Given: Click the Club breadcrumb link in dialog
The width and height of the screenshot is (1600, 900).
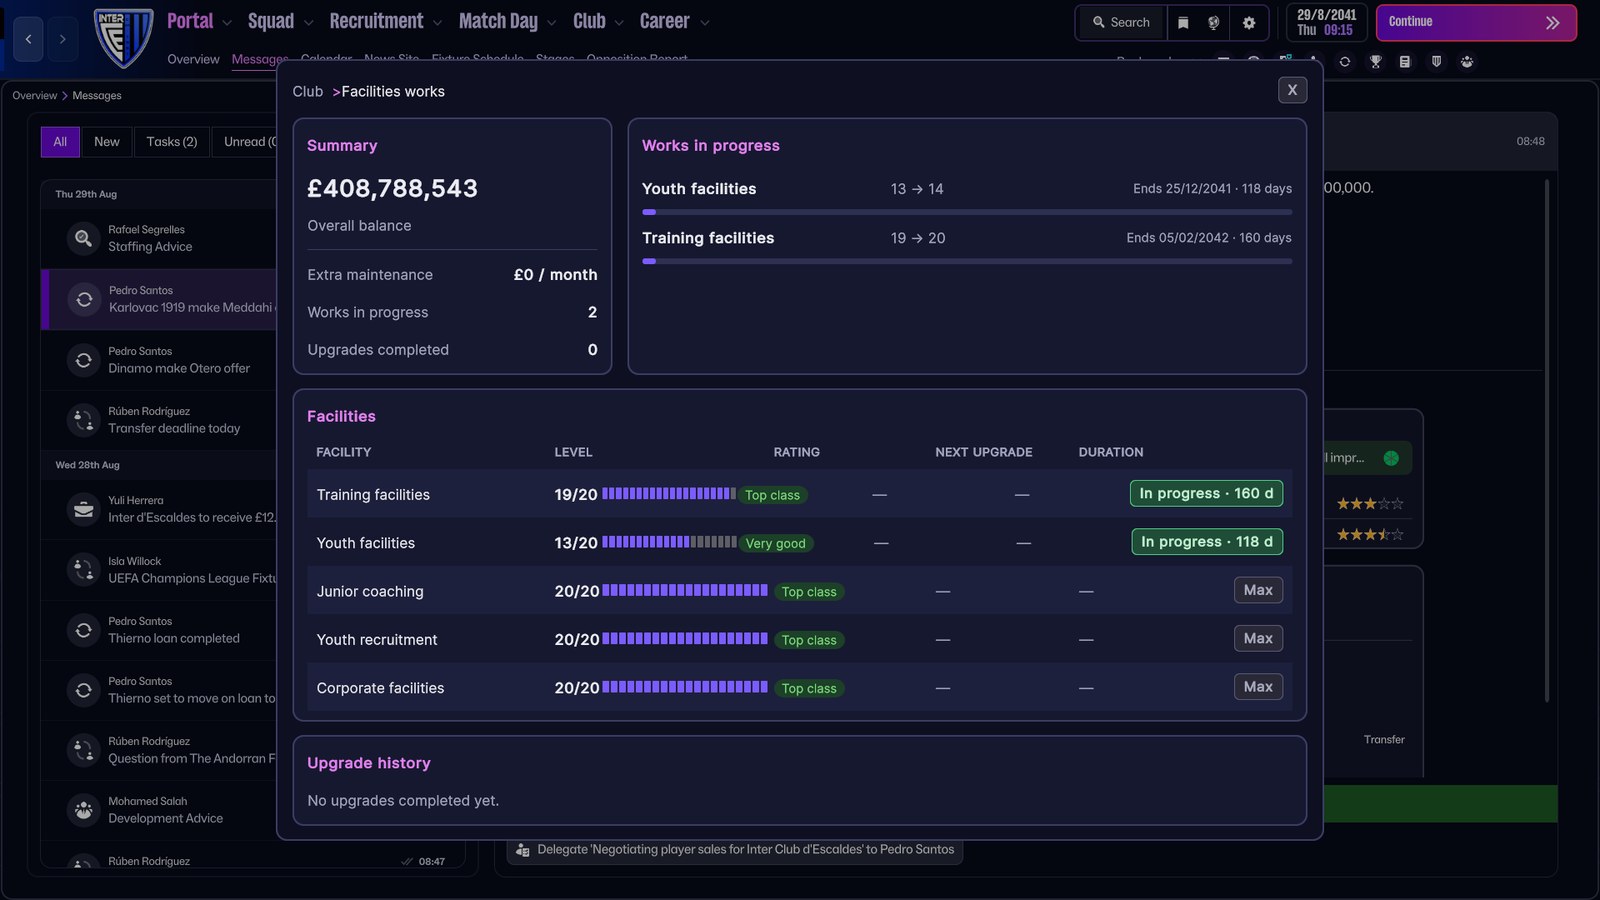Looking at the screenshot, I should [308, 91].
